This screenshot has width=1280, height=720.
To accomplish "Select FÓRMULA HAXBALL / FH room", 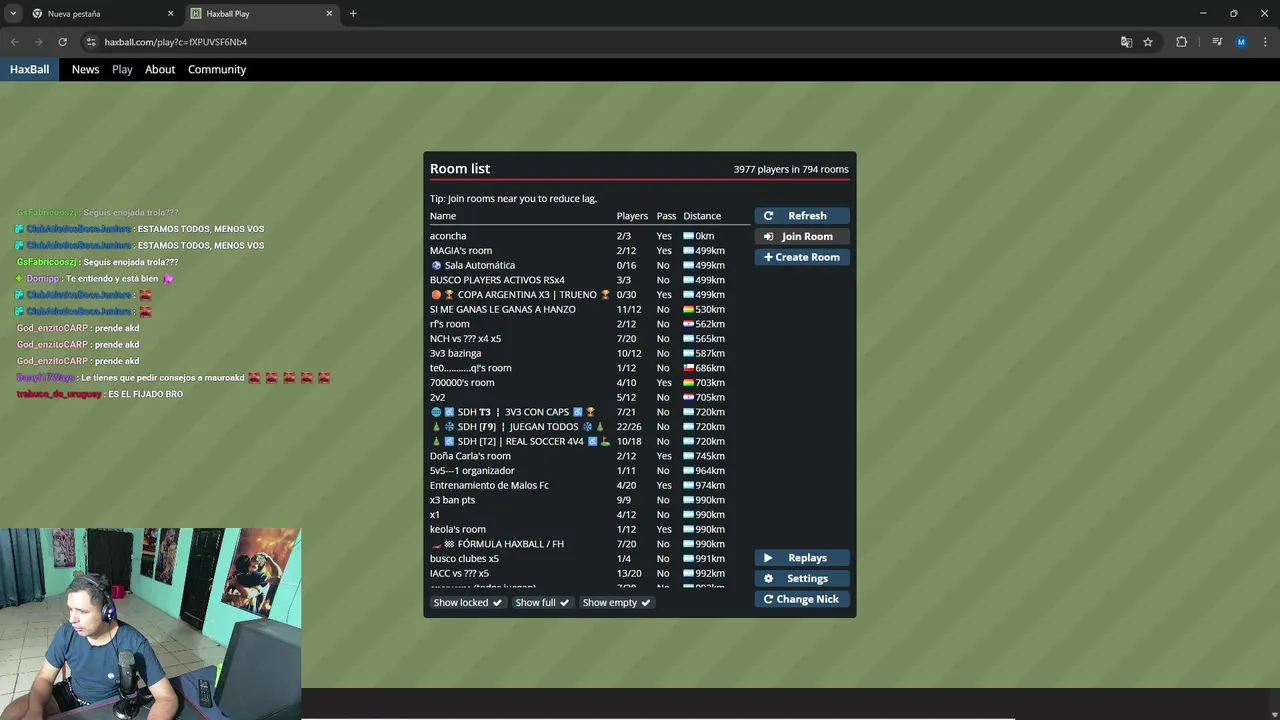I will coord(590,544).
